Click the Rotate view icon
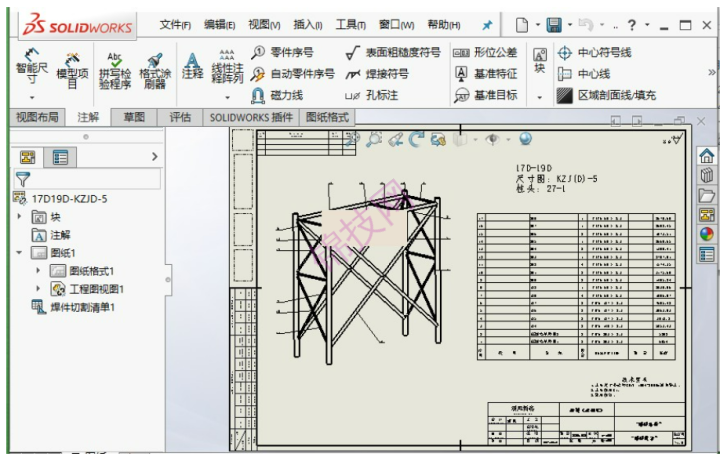The width and height of the screenshot is (720, 457). [x=416, y=139]
